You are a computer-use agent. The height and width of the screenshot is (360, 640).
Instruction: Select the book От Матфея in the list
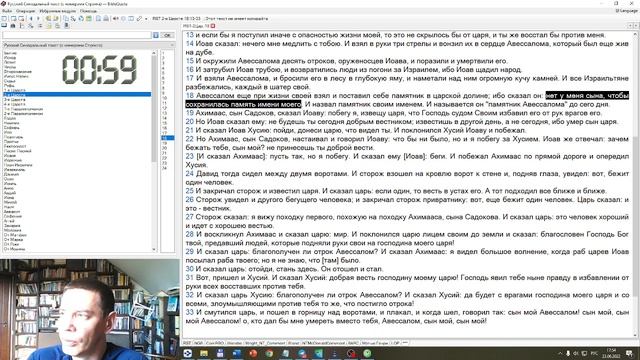click(x=15, y=235)
